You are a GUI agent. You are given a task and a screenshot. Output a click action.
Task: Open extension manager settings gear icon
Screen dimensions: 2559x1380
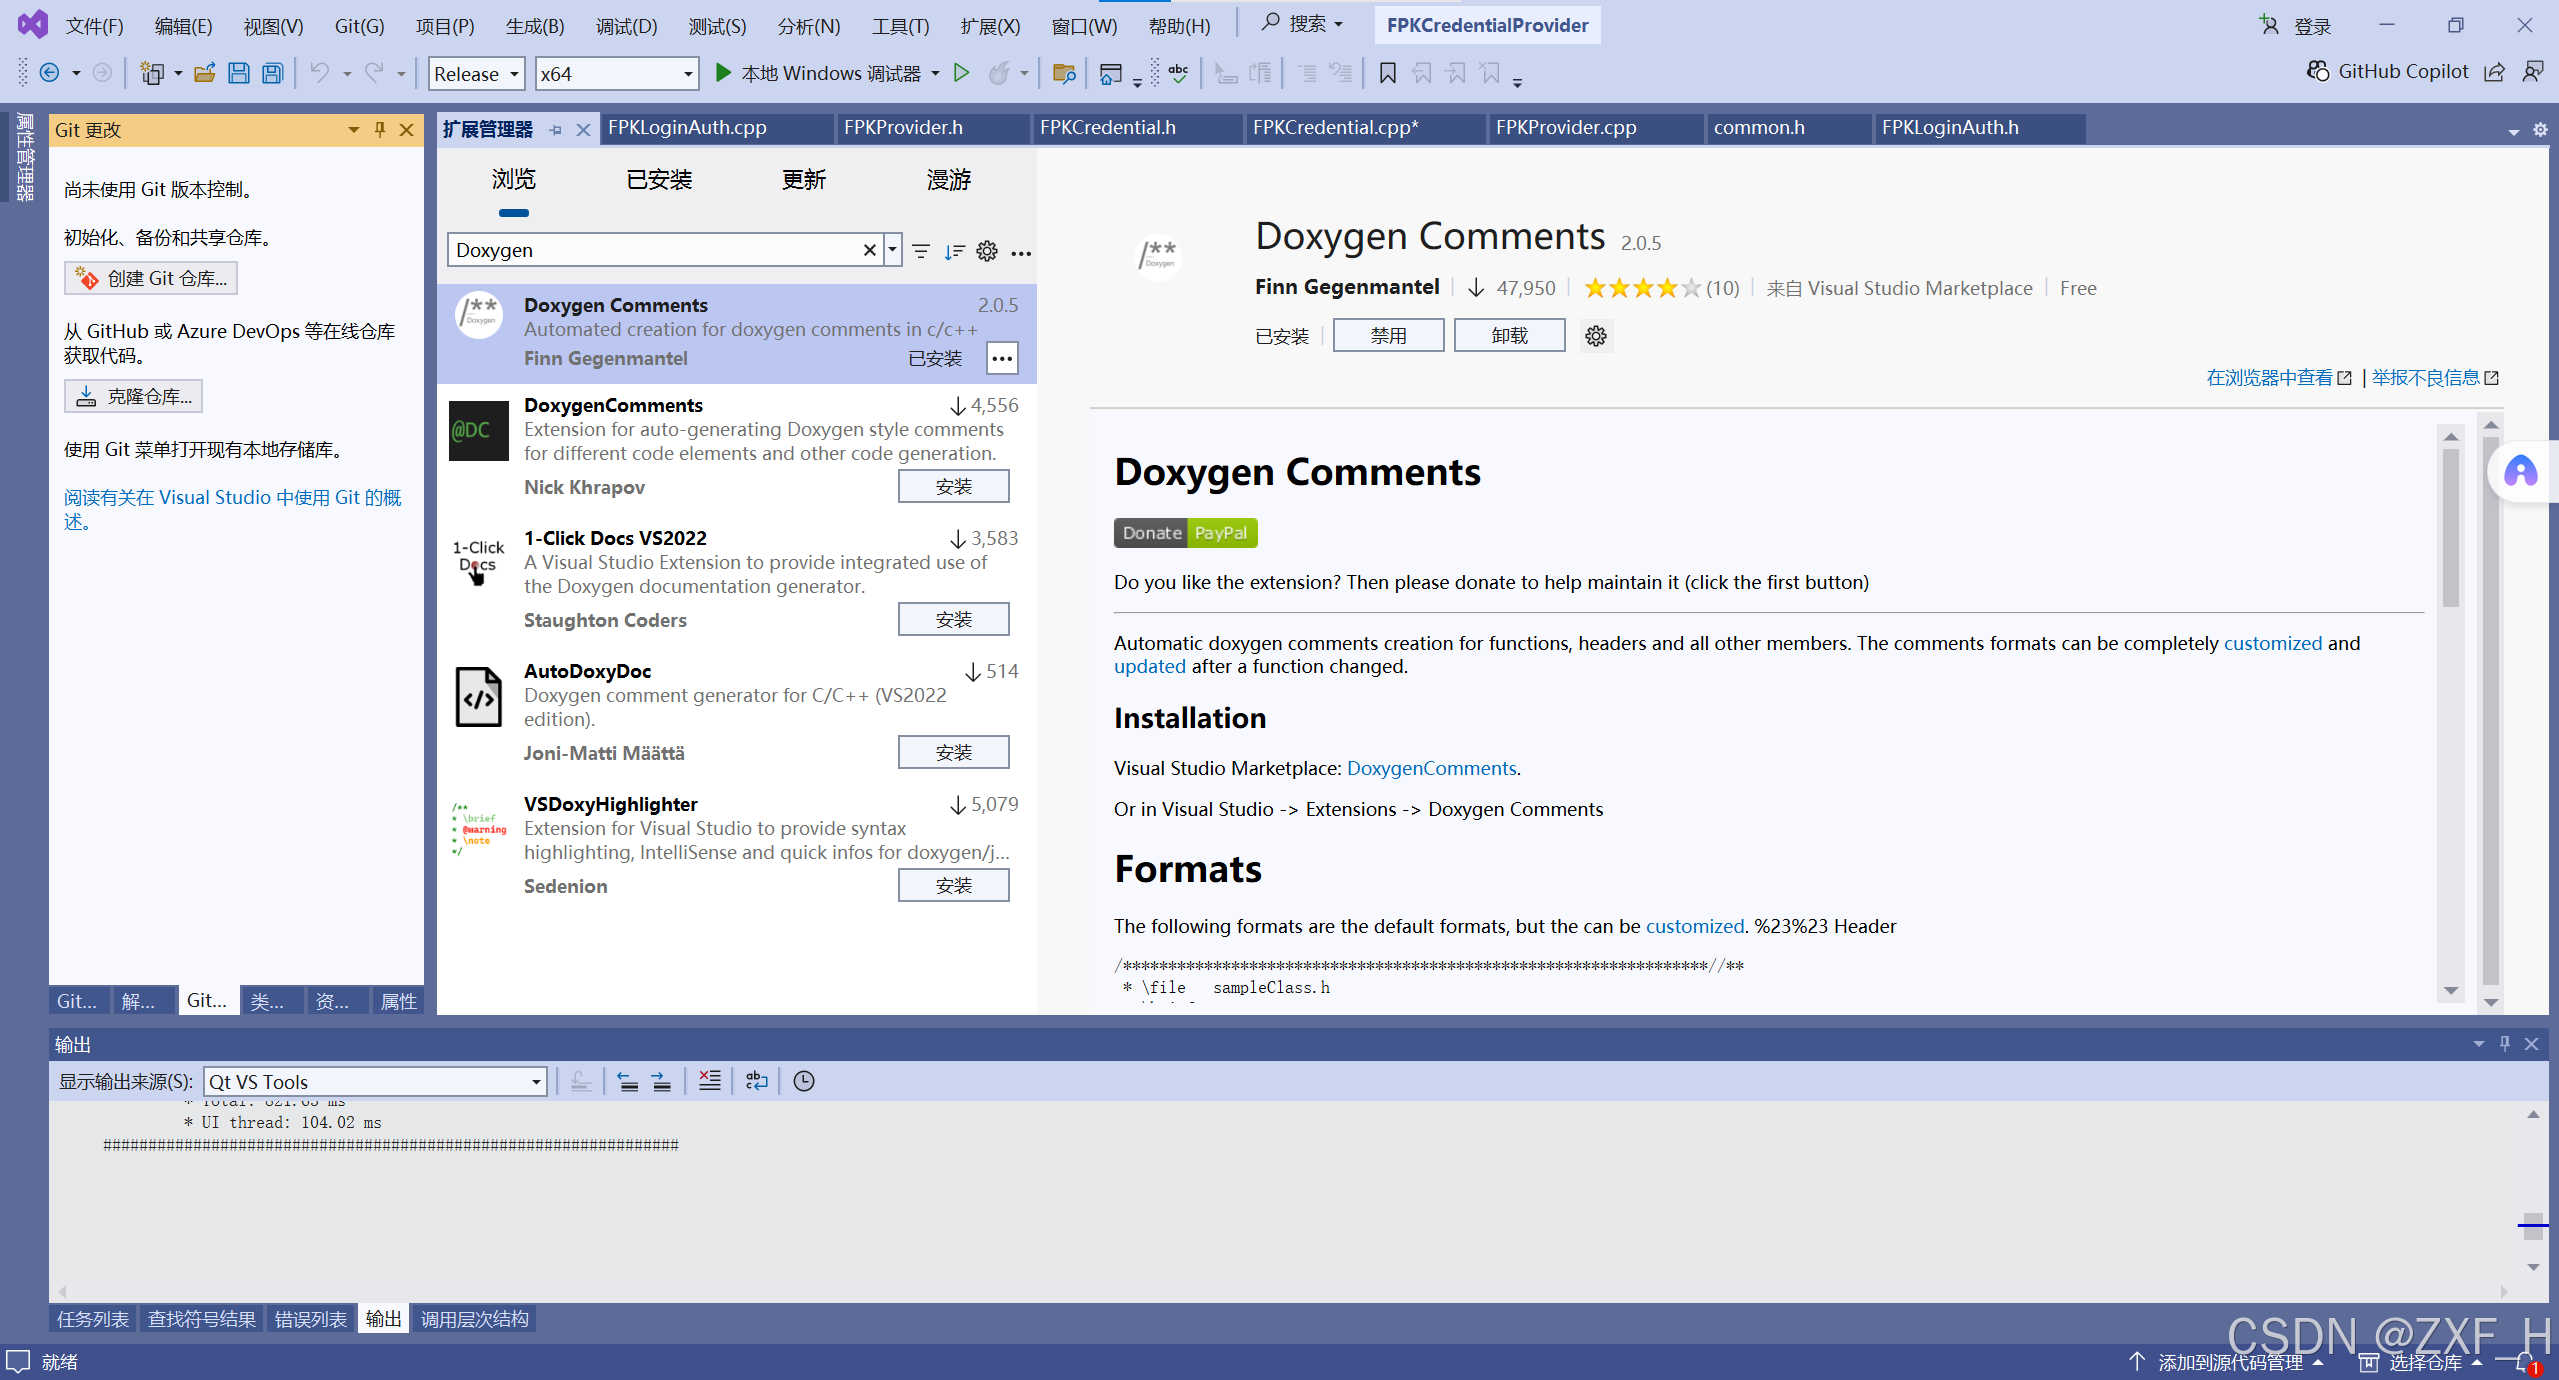pyautogui.click(x=987, y=251)
